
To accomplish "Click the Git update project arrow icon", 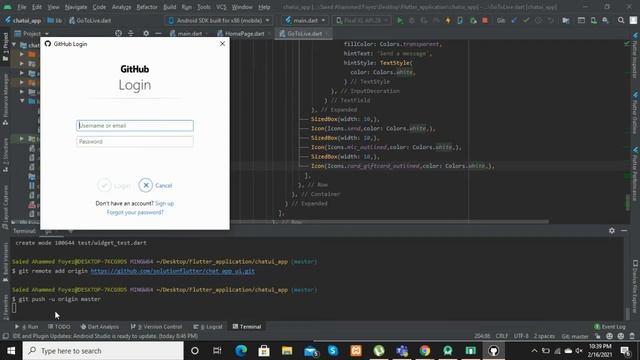I will 514,20.
